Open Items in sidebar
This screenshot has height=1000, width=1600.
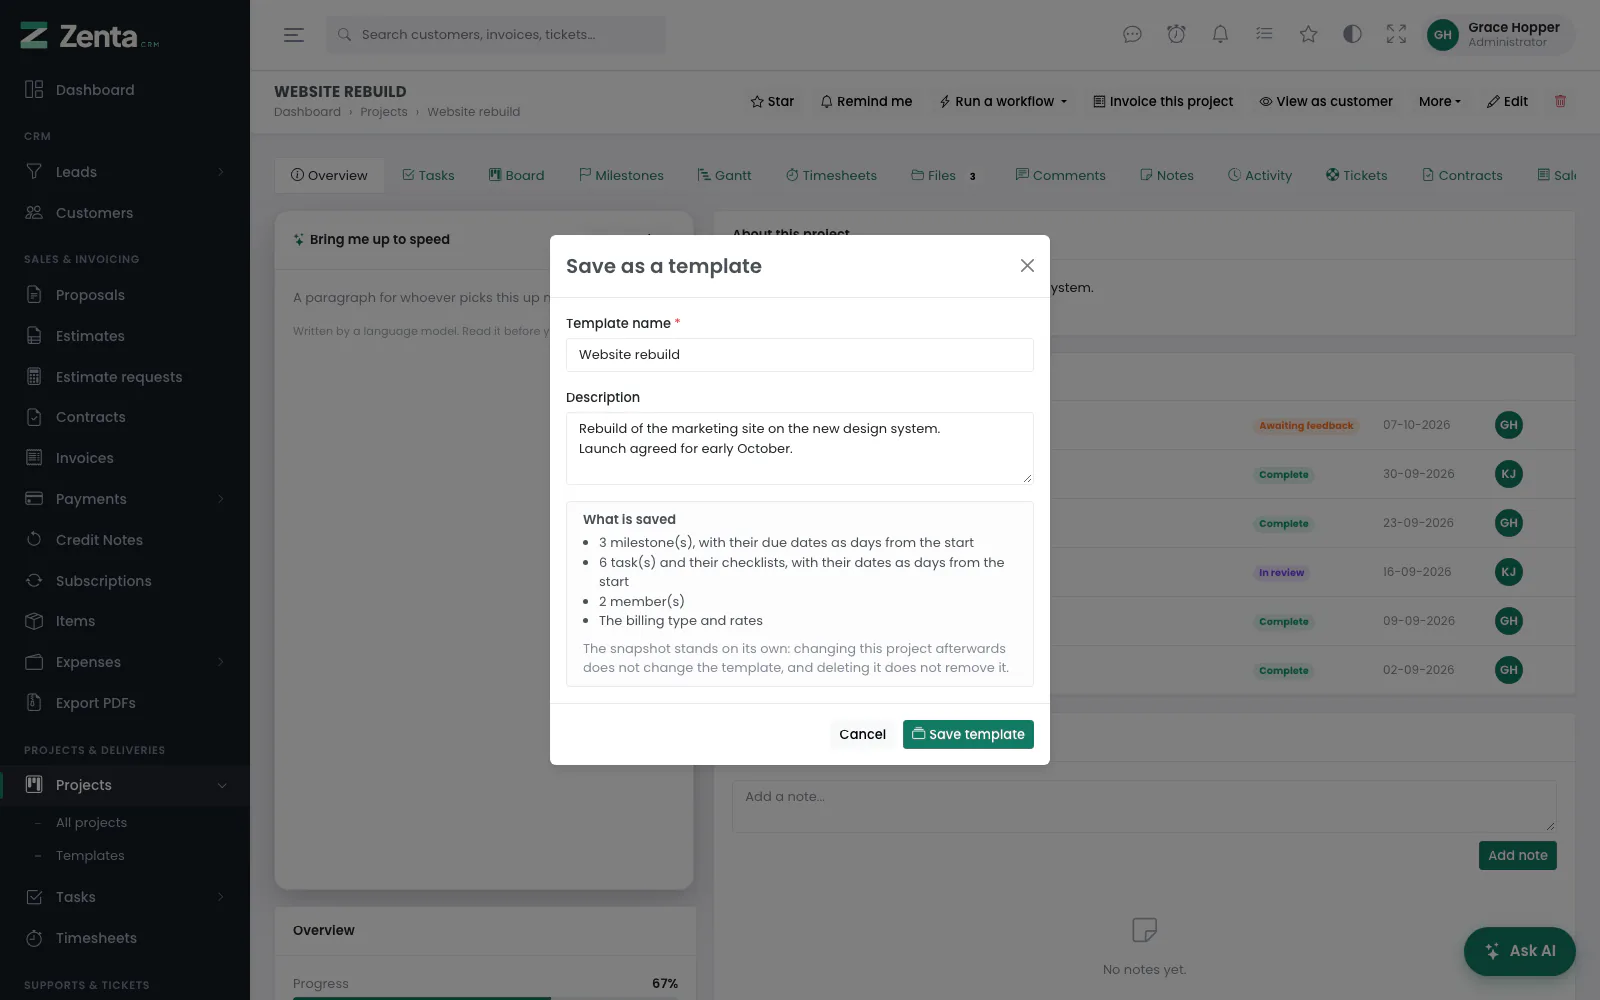(x=125, y=621)
